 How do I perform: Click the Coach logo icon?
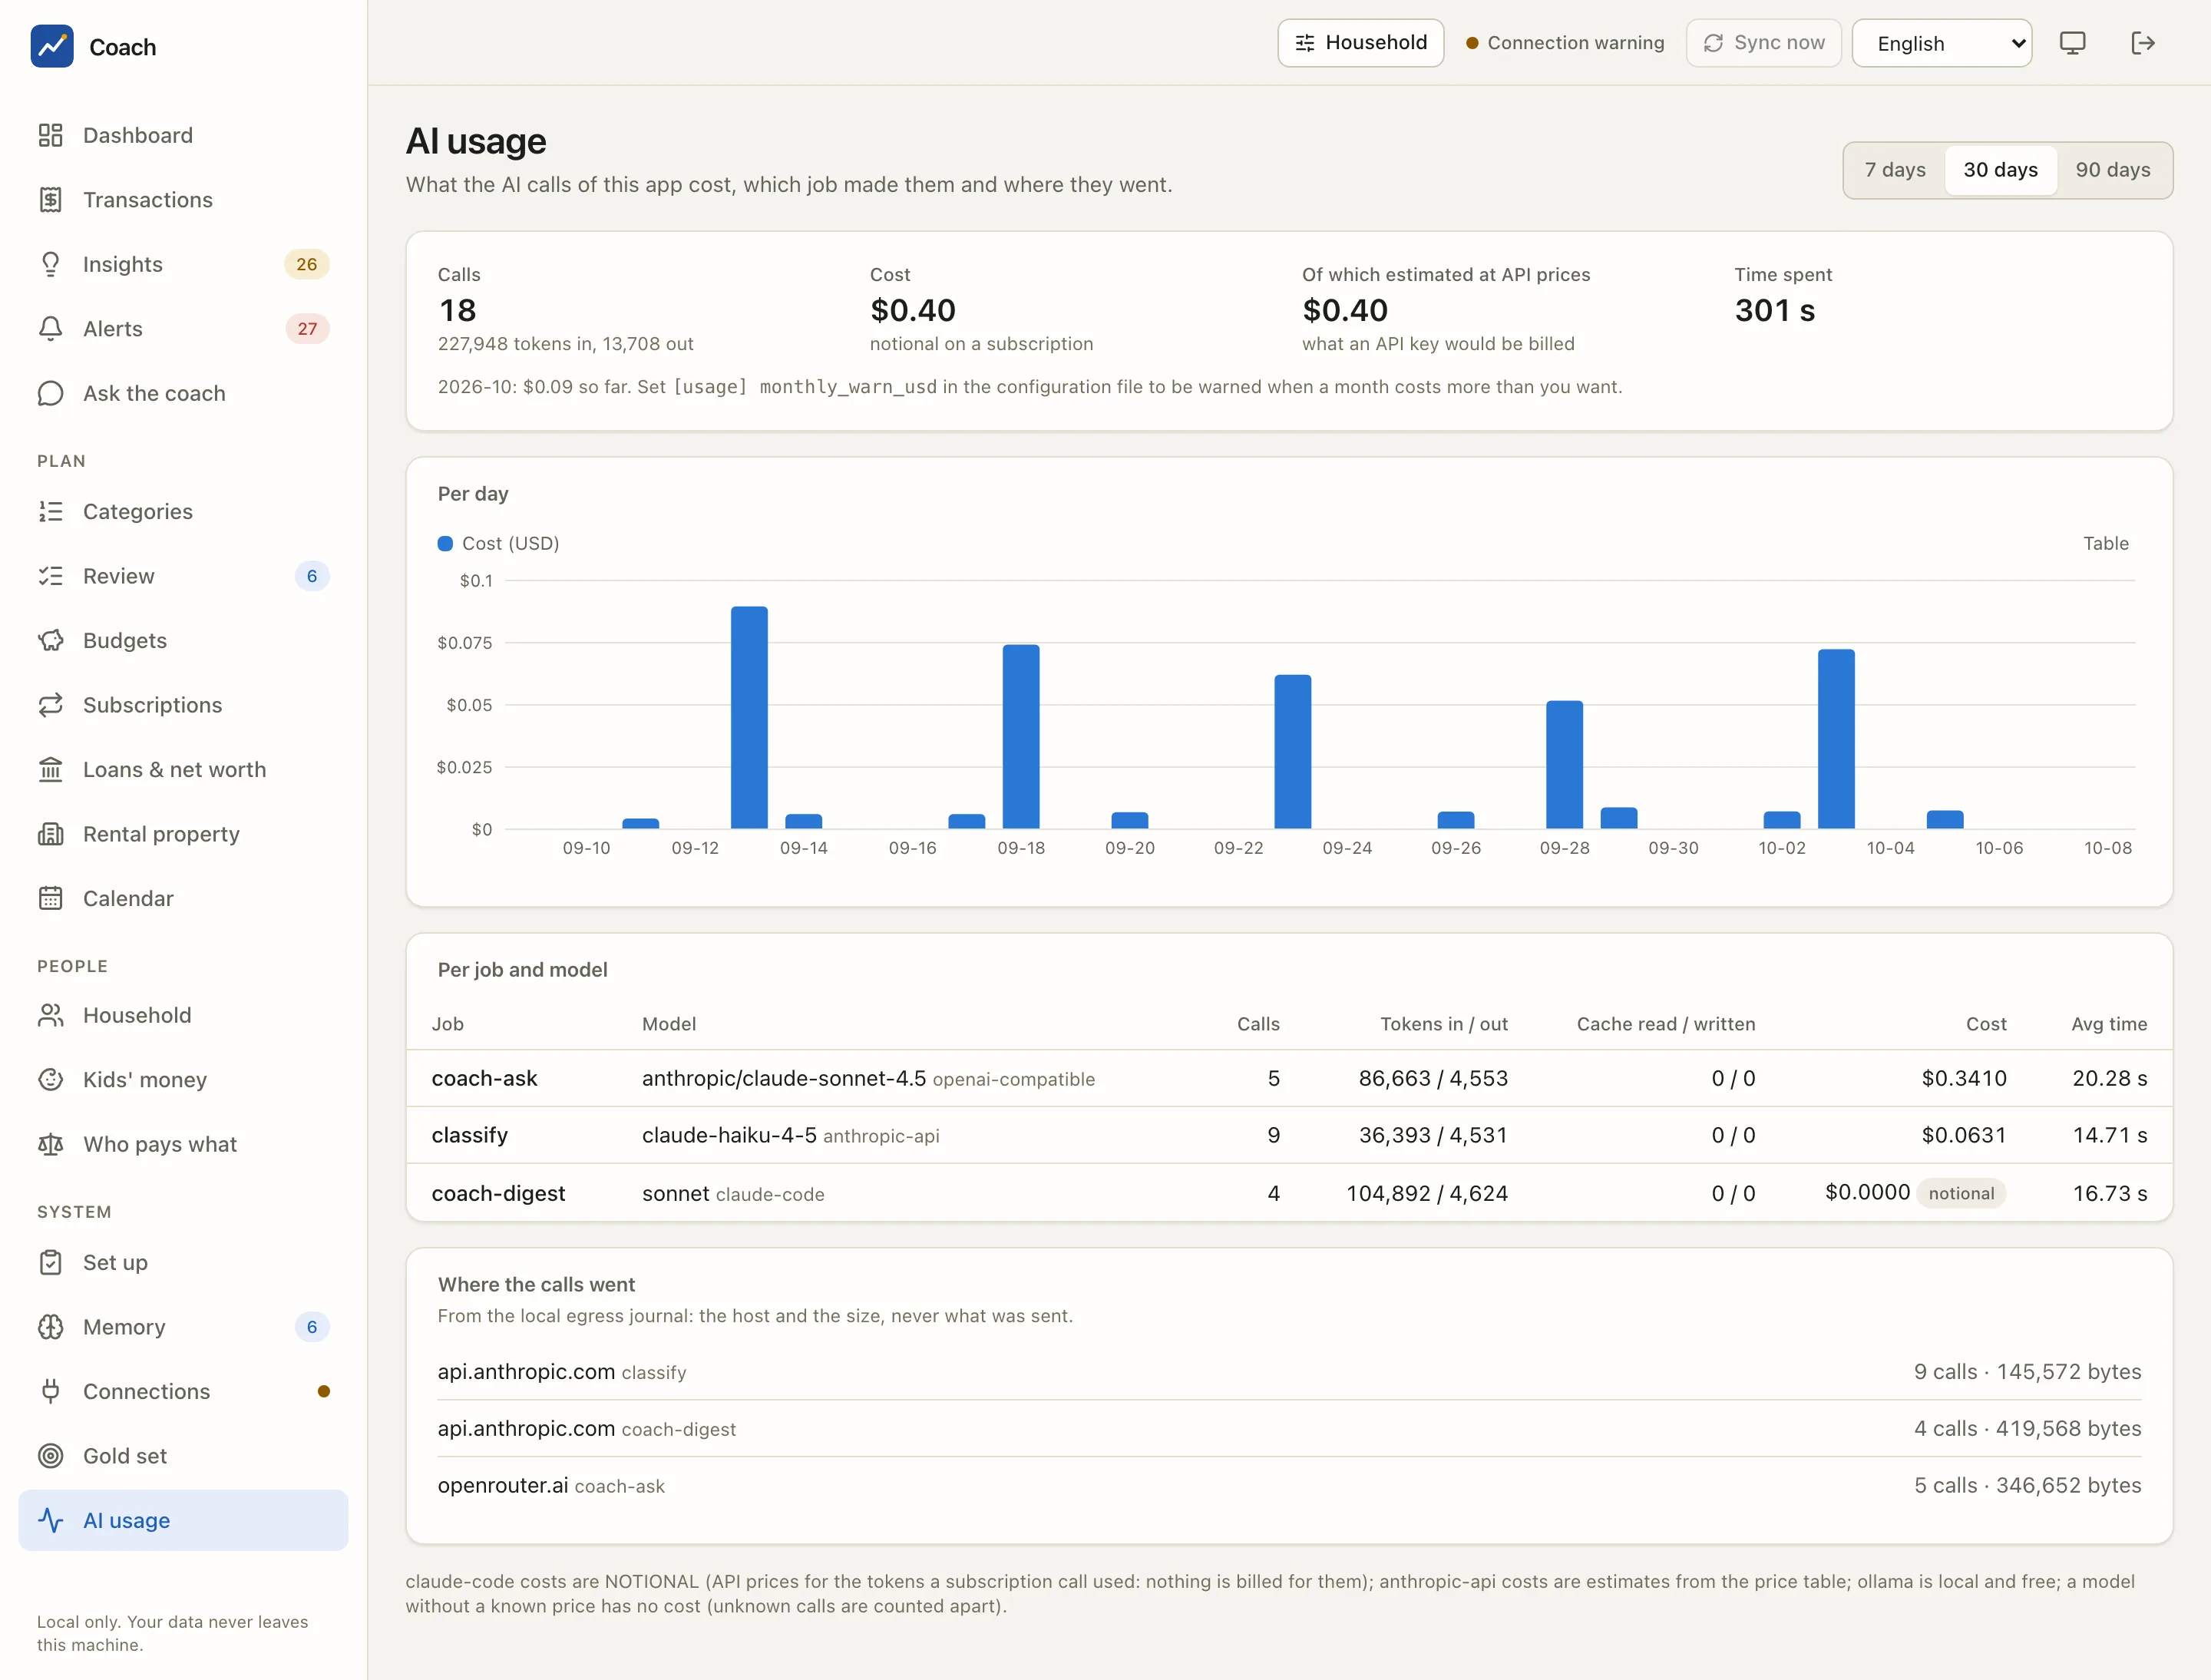pyautogui.click(x=52, y=46)
